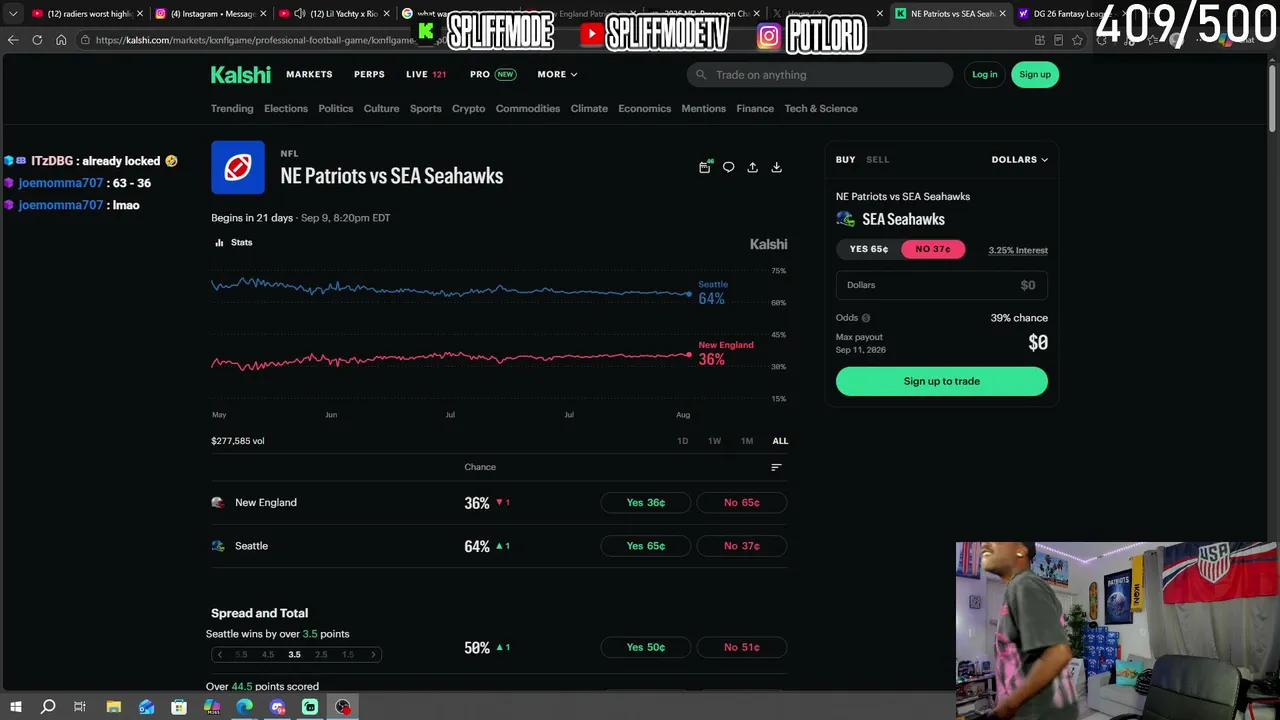
Task: Open the DOLLARS dropdown in trade panel
Action: (1019, 159)
